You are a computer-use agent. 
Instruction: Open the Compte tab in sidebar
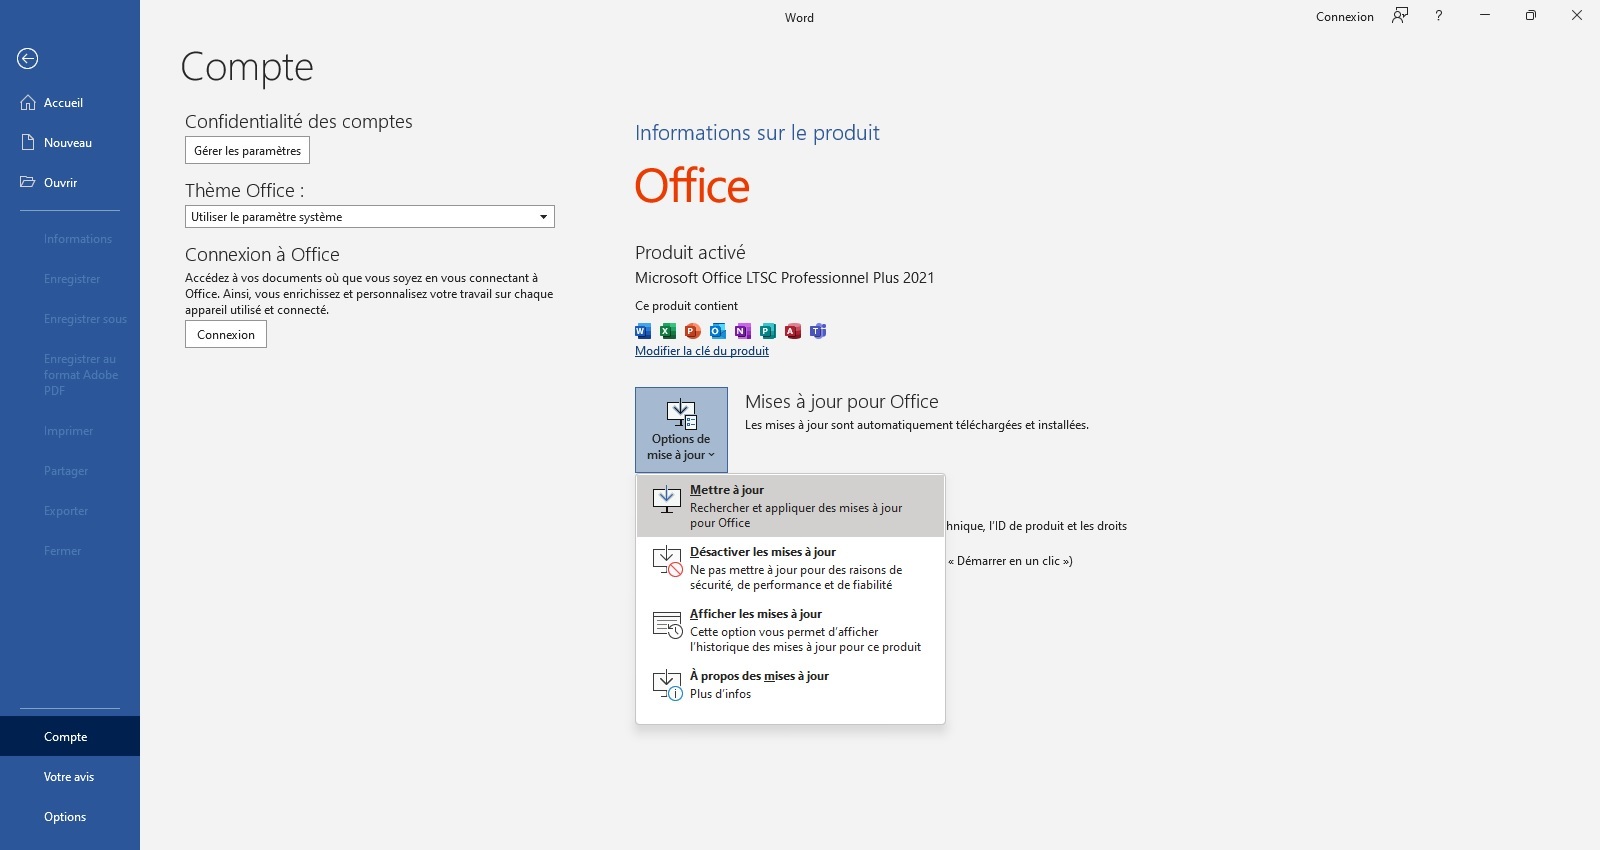pos(70,737)
